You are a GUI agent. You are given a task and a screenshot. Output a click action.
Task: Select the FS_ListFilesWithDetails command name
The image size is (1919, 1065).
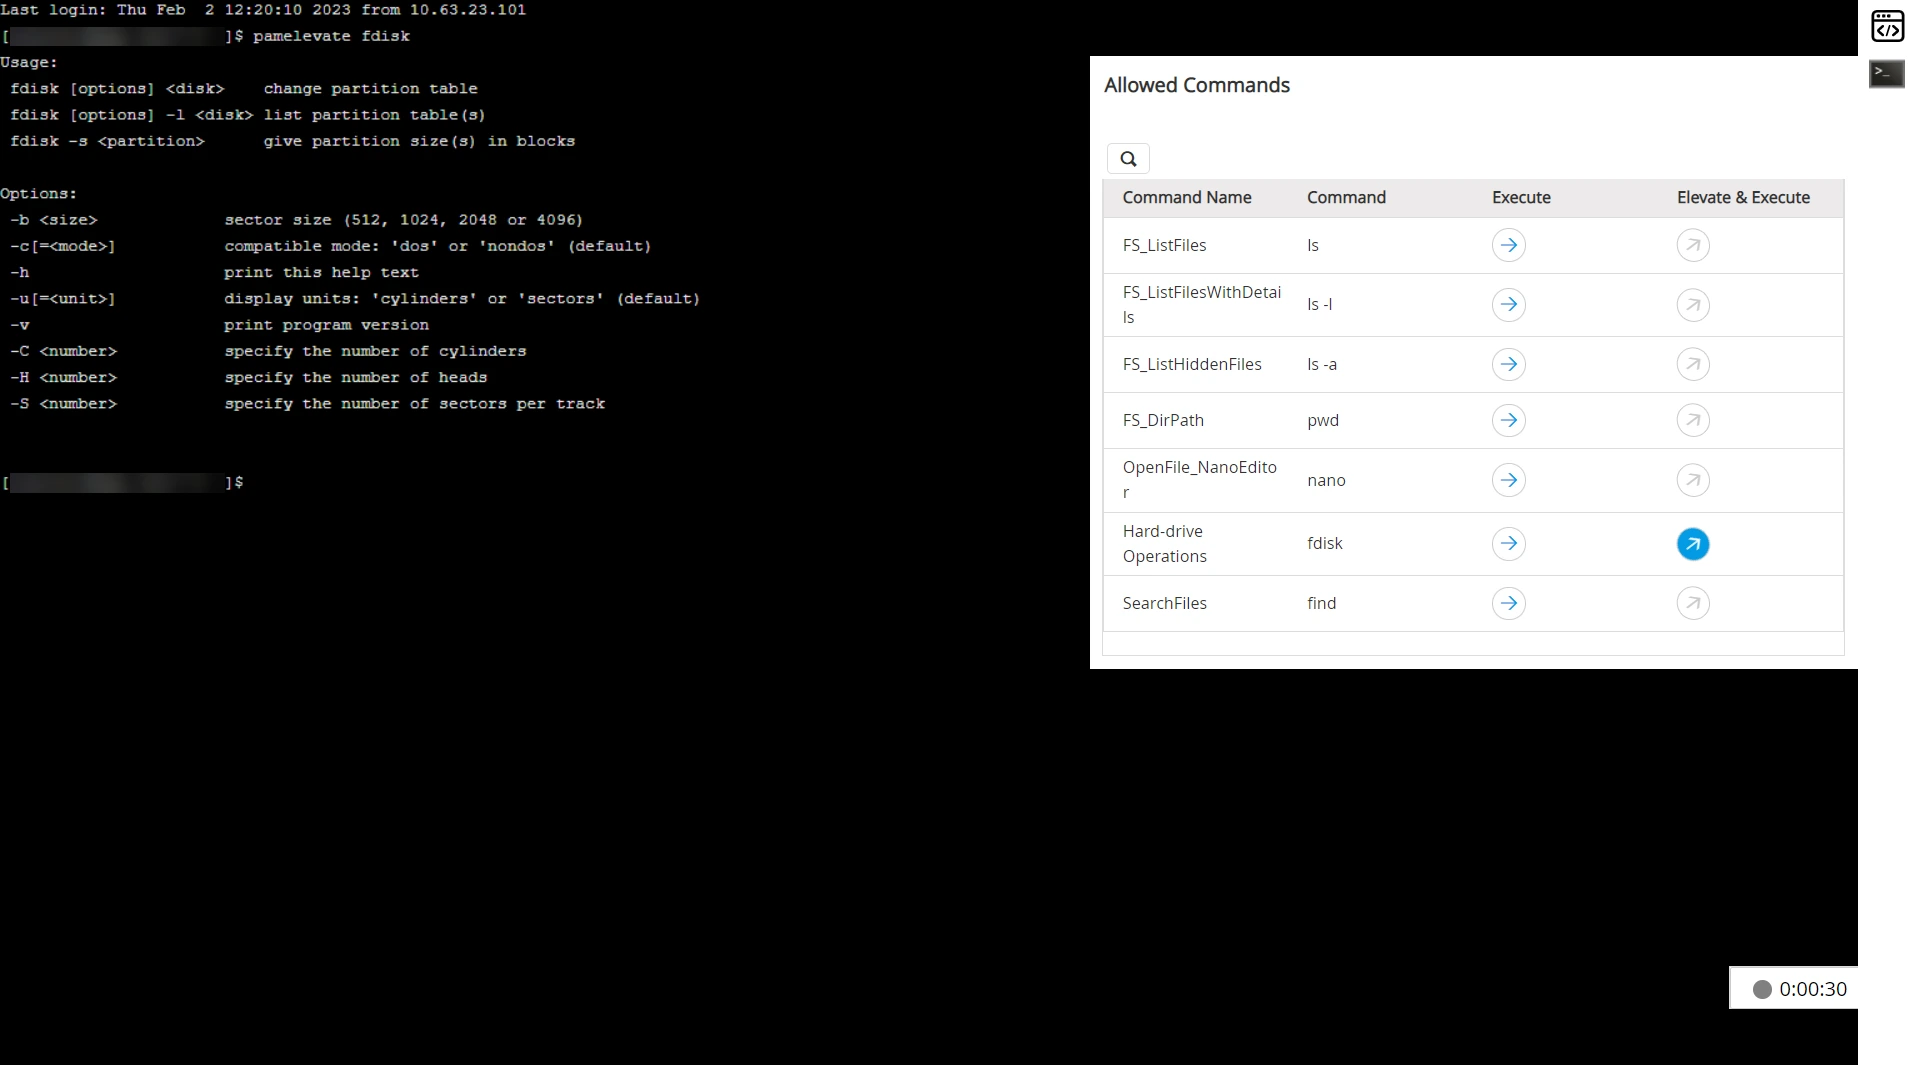pos(1201,304)
